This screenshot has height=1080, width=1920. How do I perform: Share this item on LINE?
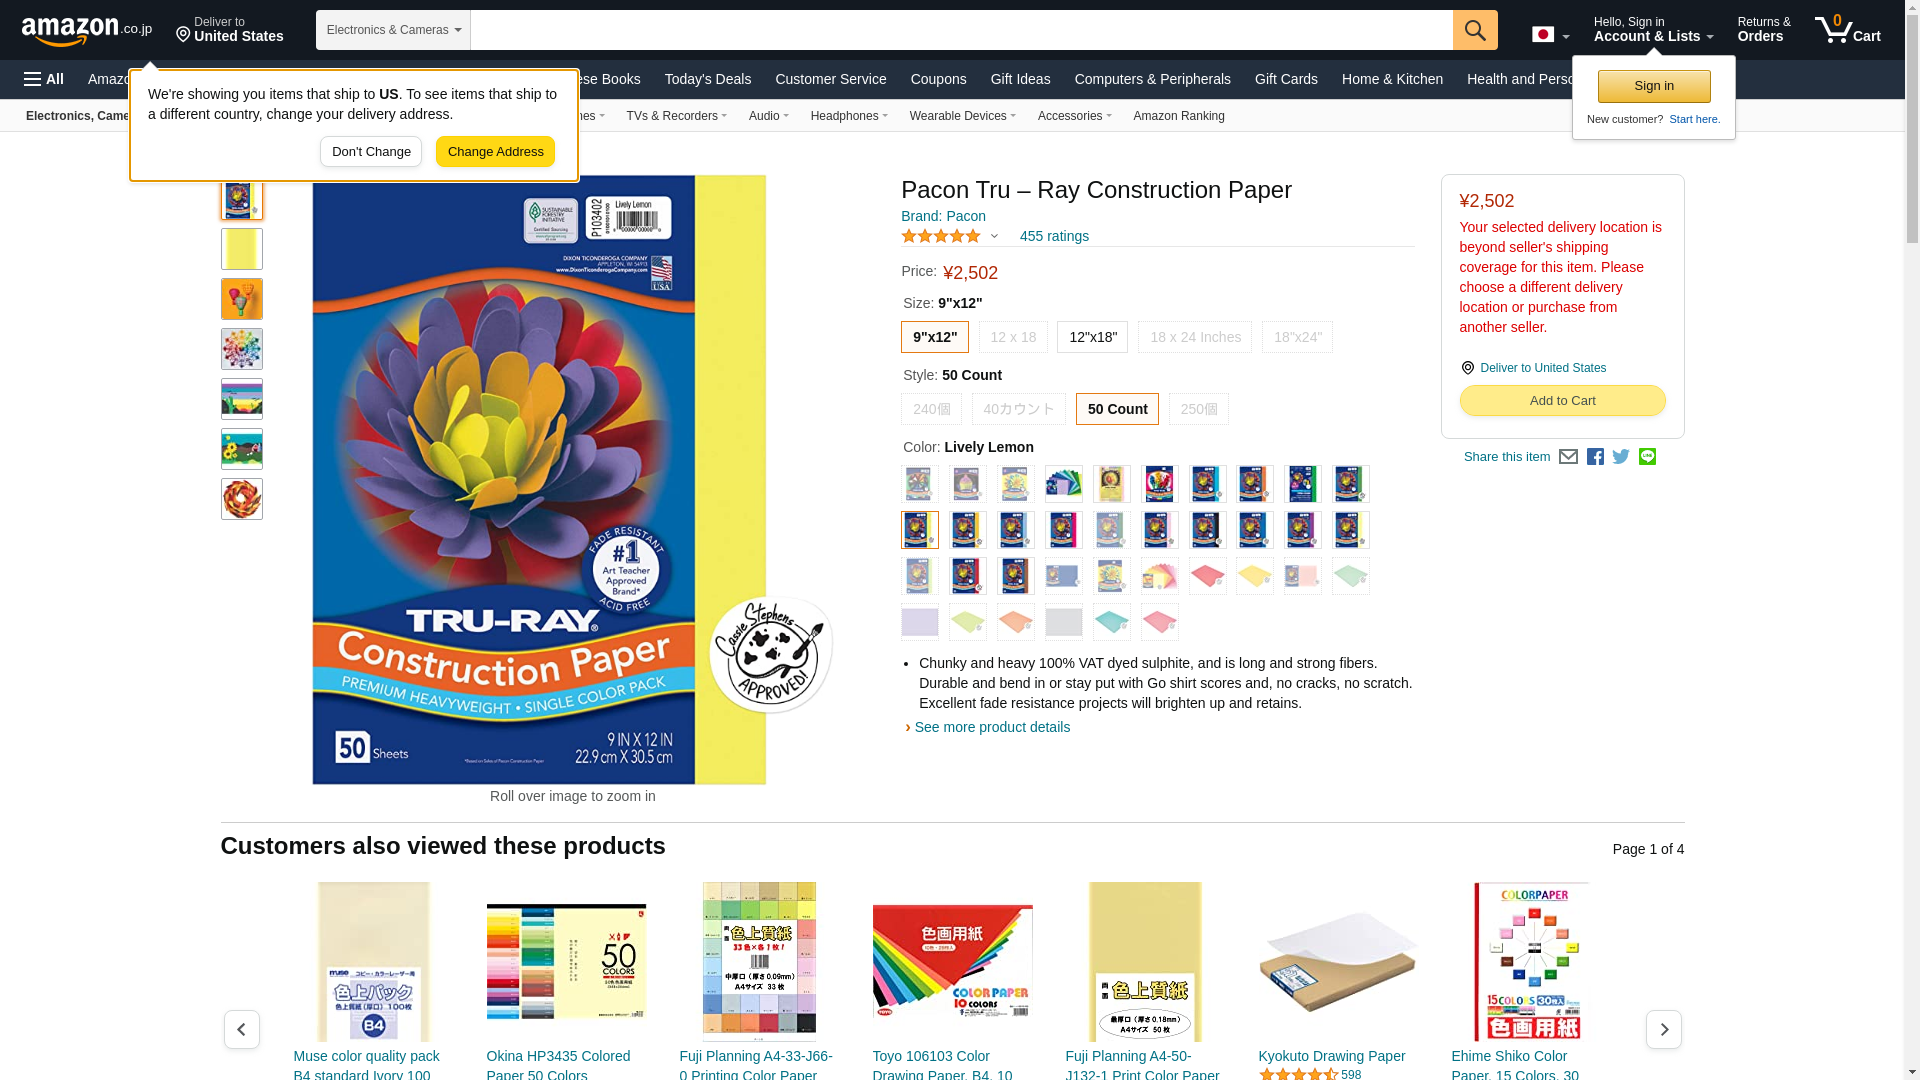1647,457
